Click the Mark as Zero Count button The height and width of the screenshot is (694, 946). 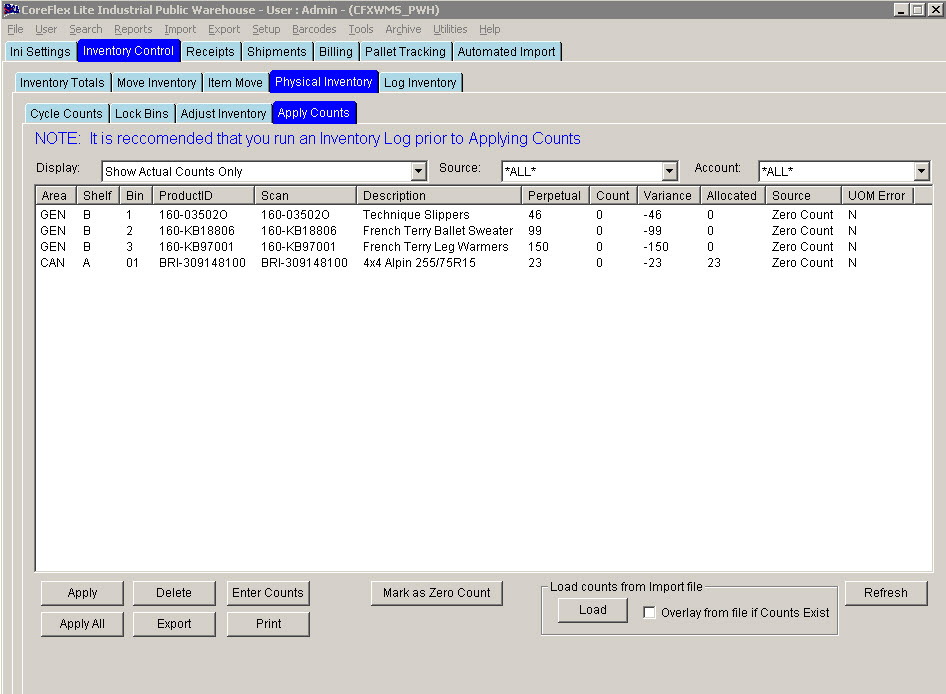pyautogui.click(x=437, y=593)
